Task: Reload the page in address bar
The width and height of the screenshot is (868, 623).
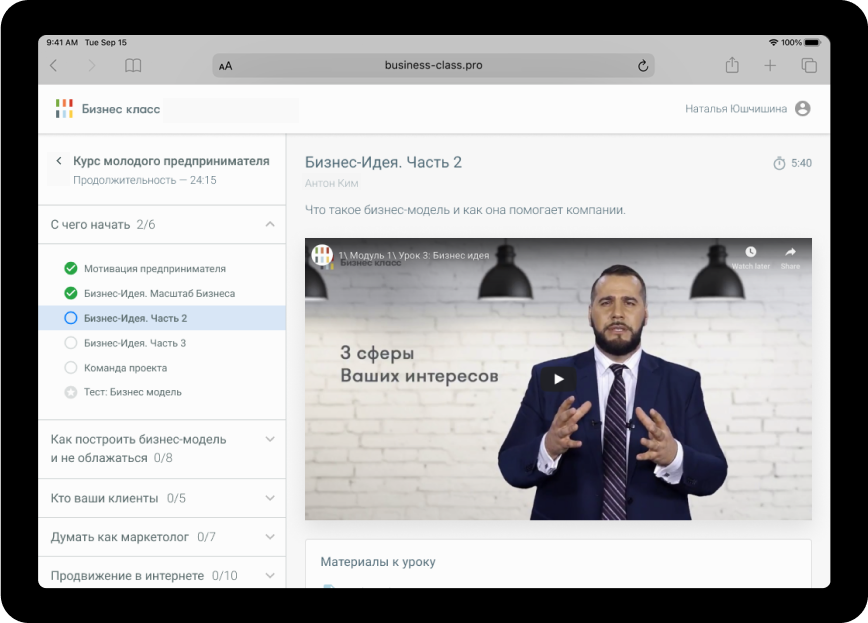Action: pyautogui.click(x=643, y=66)
